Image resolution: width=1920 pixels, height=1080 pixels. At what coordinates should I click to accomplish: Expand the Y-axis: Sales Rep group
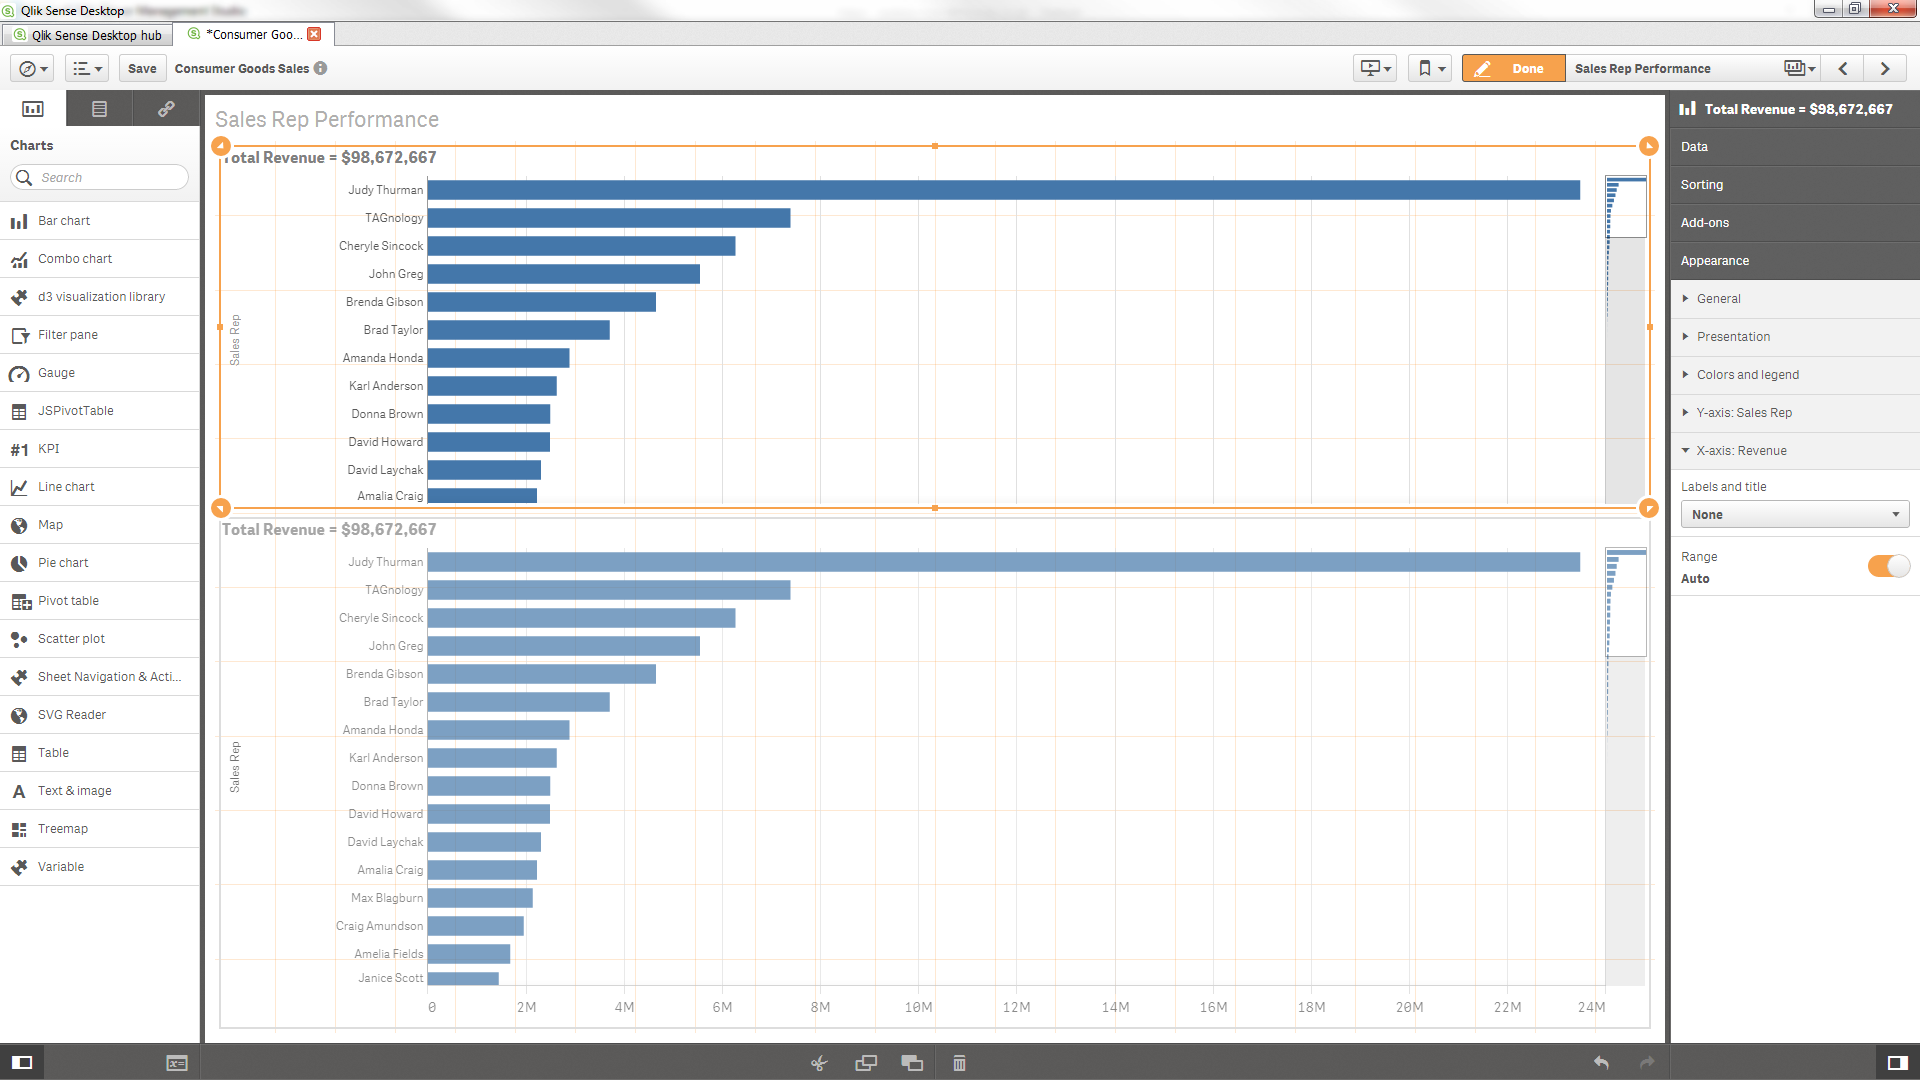pyautogui.click(x=1795, y=413)
